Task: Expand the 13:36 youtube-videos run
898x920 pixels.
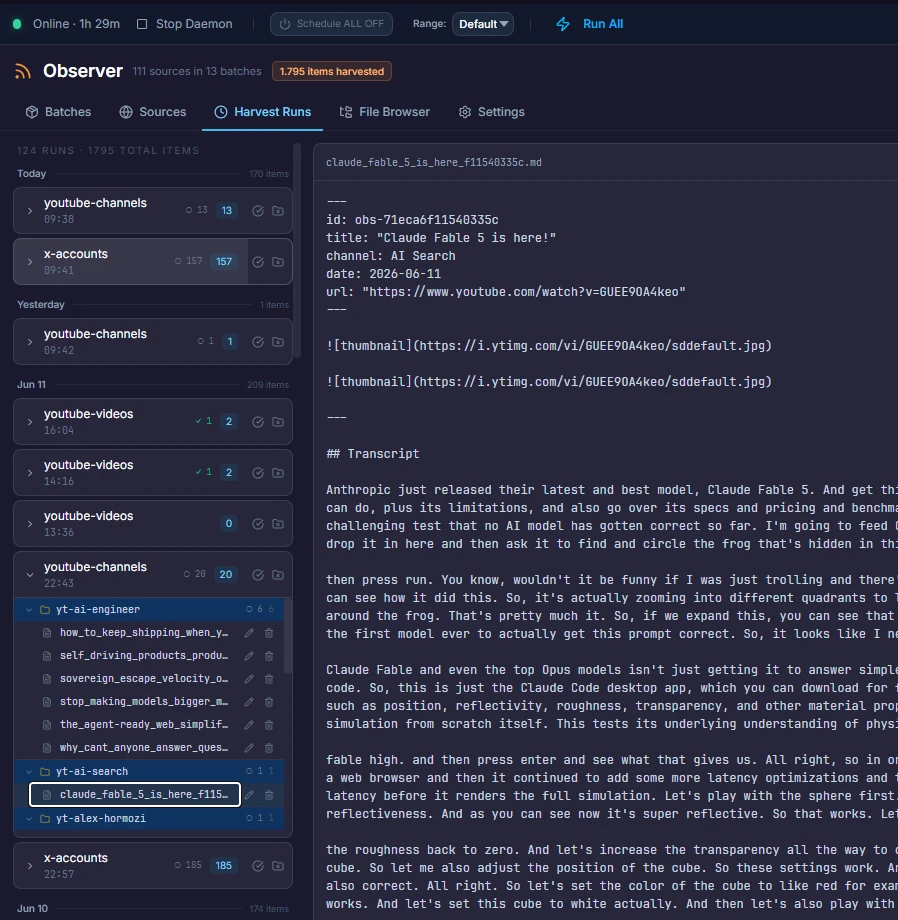Action: [x=30, y=523]
